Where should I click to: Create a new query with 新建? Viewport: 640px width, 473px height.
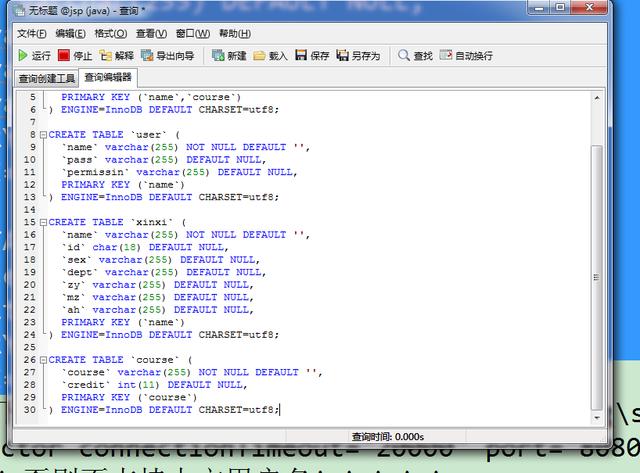point(227,56)
